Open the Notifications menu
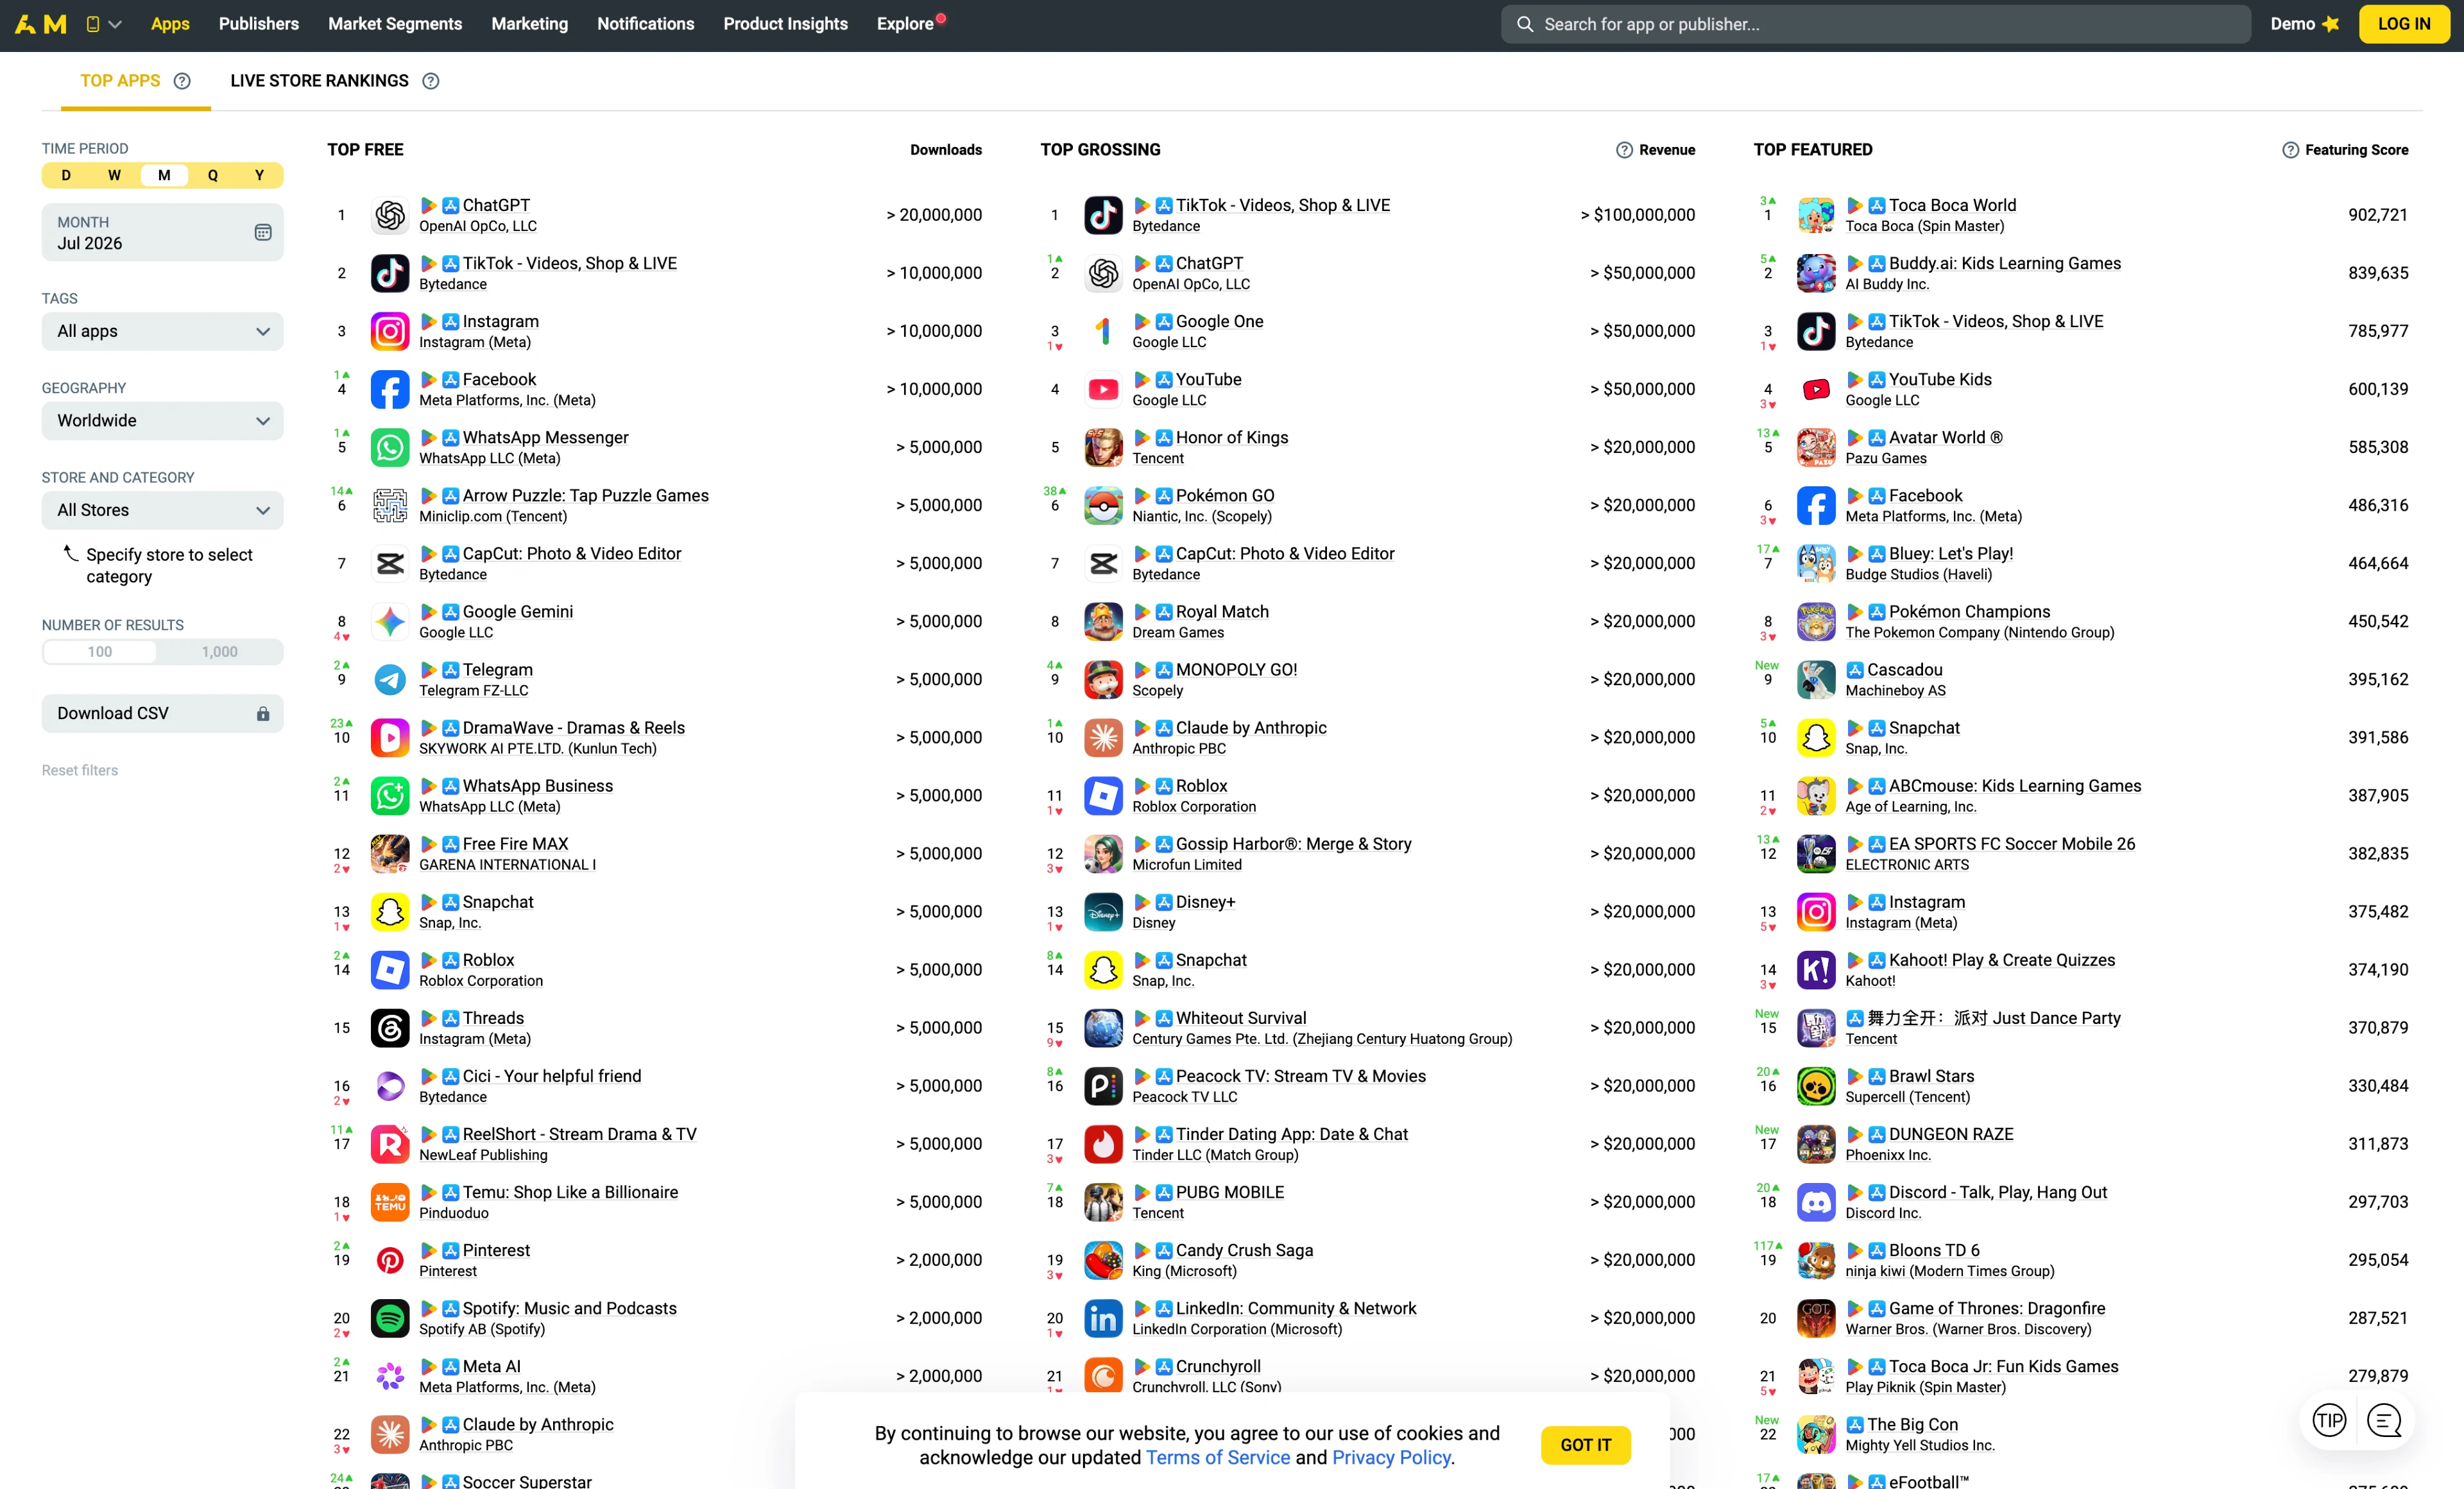This screenshot has height=1489, width=2464. tap(646, 24)
